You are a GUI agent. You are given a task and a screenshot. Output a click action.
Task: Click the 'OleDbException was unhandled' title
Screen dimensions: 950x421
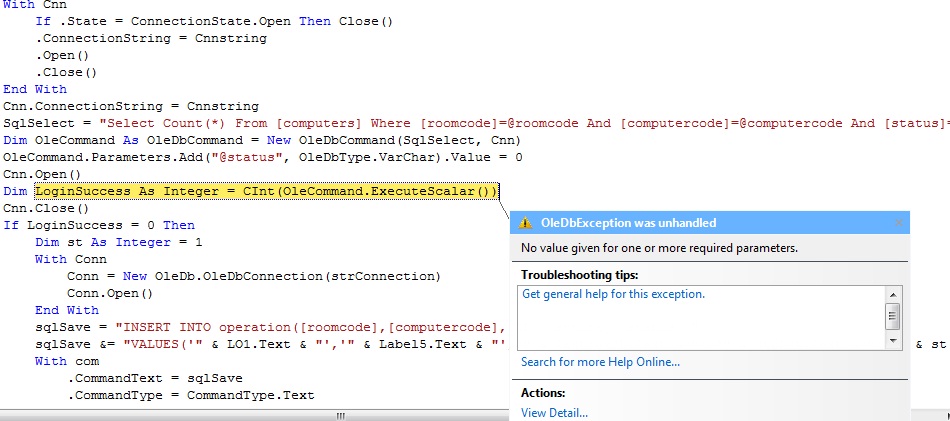(628, 223)
